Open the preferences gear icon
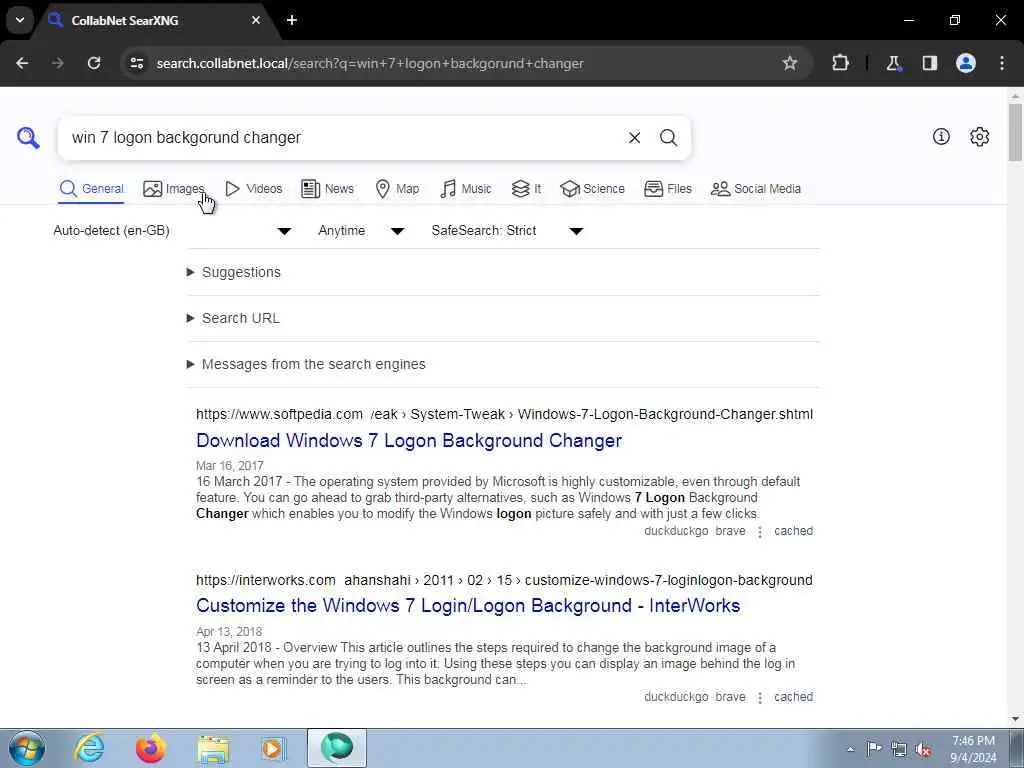Viewport: 1024px width, 768px height. pyautogui.click(x=980, y=136)
